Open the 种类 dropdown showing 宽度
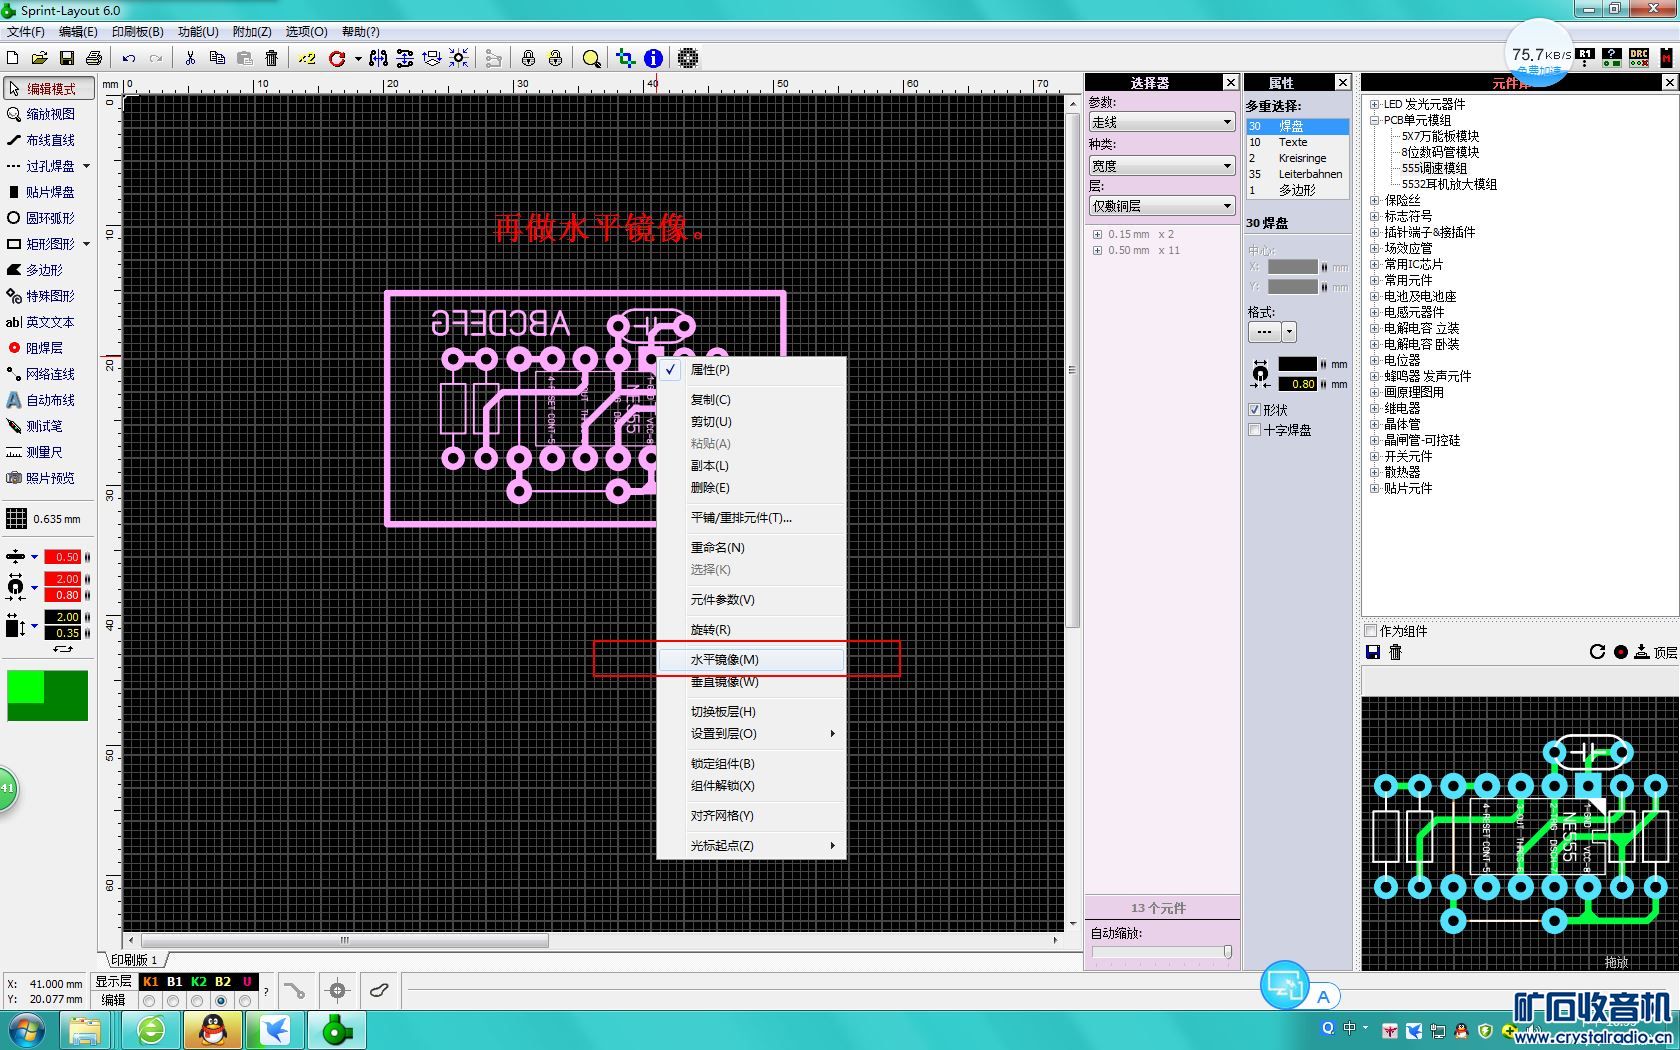Screen dimensions: 1680x1050 [1162, 166]
